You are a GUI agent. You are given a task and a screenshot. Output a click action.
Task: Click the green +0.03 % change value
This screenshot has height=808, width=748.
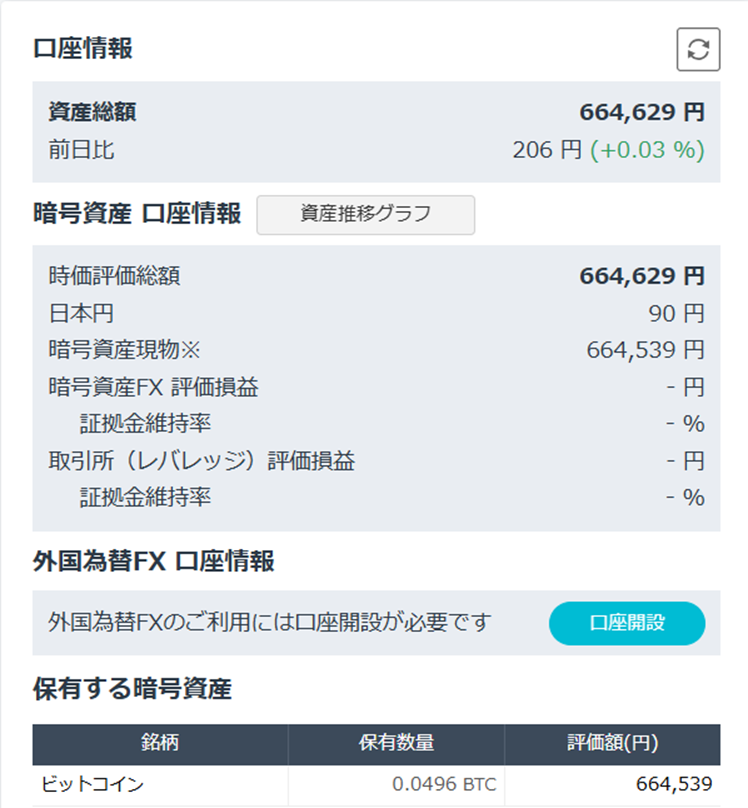[x=647, y=151]
